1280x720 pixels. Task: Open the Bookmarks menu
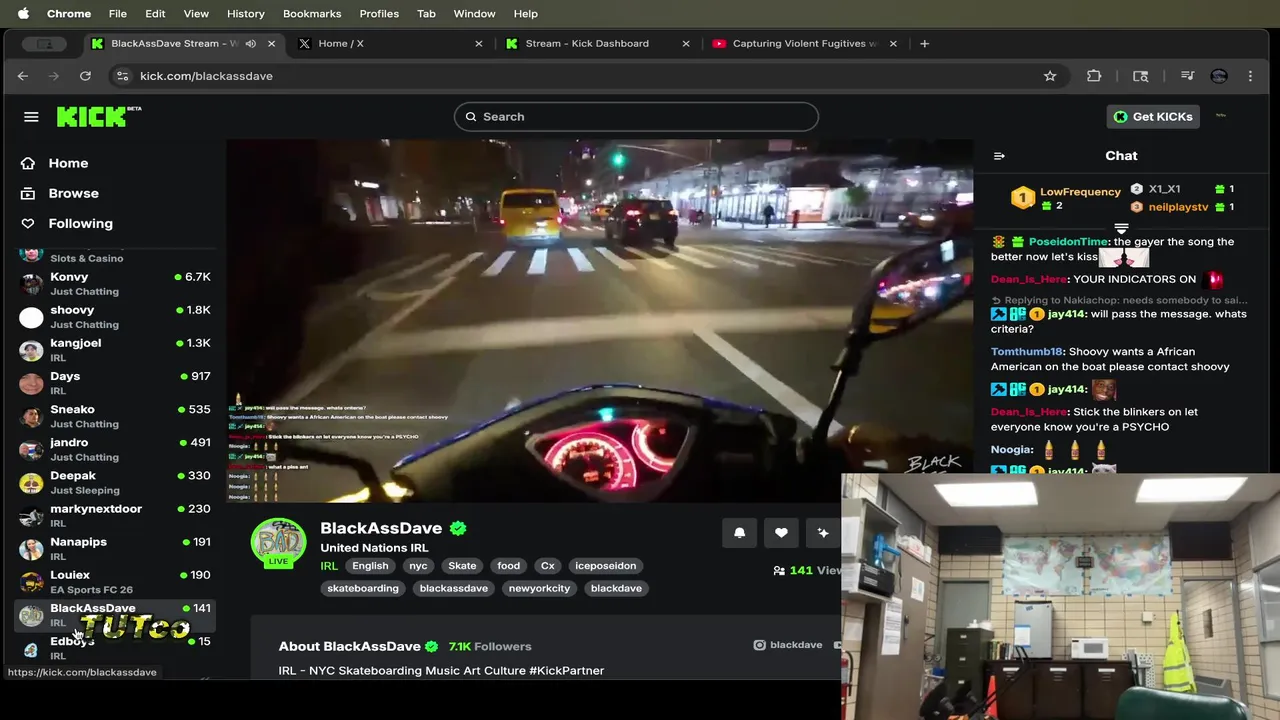click(312, 14)
